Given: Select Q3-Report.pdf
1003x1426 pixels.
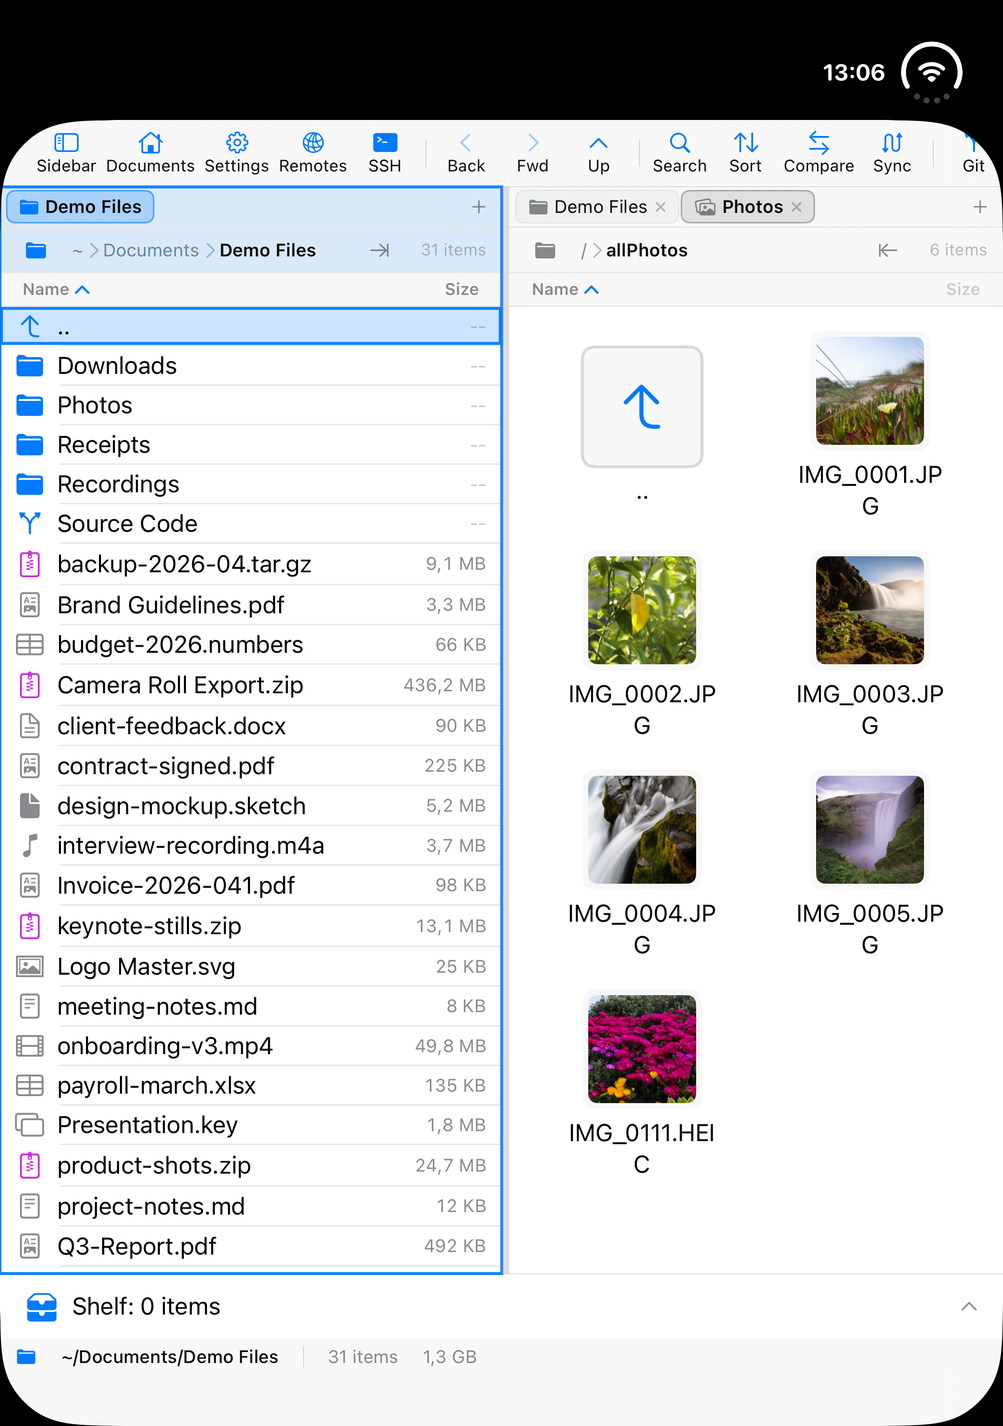Looking at the screenshot, I should tap(252, 1247).
